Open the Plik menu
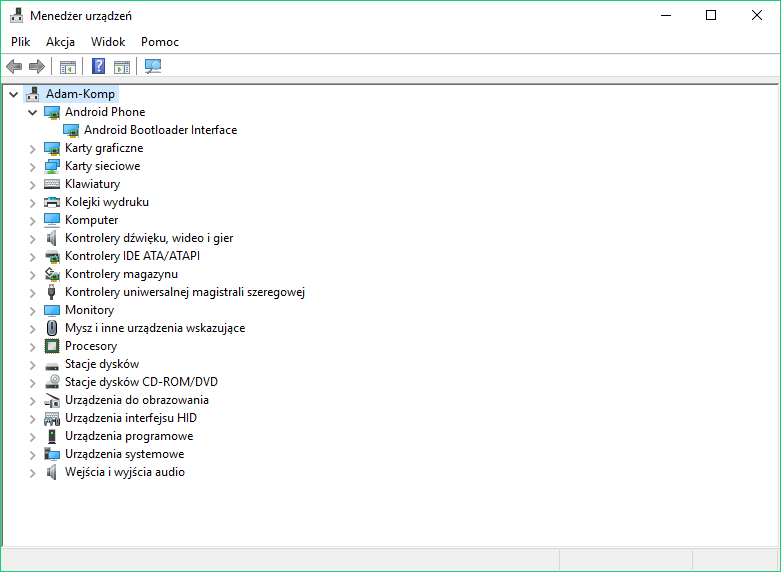This screenshot has width=781, height=572. 21,42
